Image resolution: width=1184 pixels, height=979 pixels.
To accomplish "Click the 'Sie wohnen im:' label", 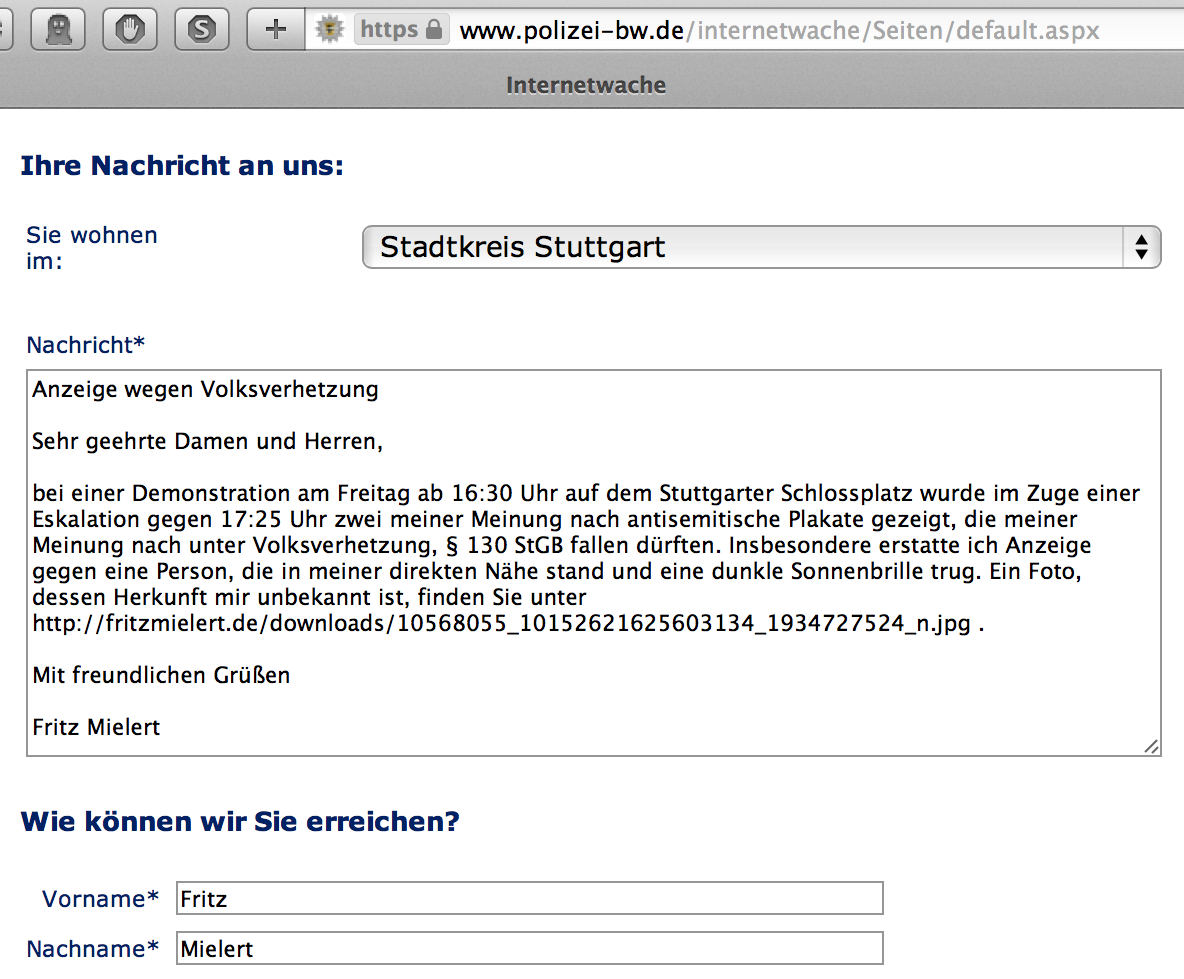I will [x=92, y=248].
